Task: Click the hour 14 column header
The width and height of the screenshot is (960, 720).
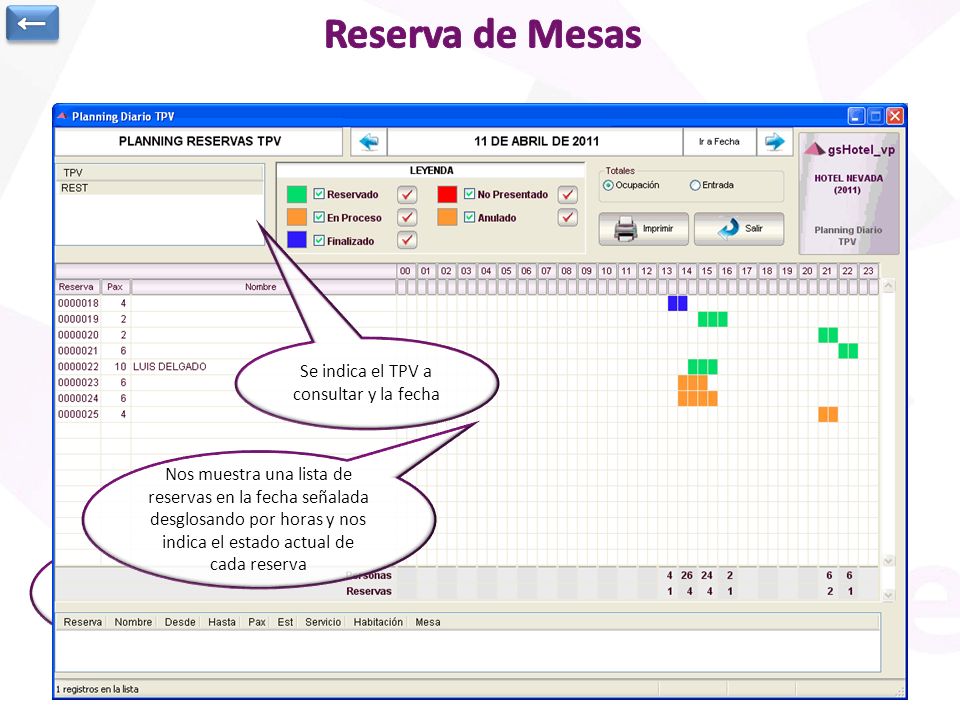Action: (686, 271)
